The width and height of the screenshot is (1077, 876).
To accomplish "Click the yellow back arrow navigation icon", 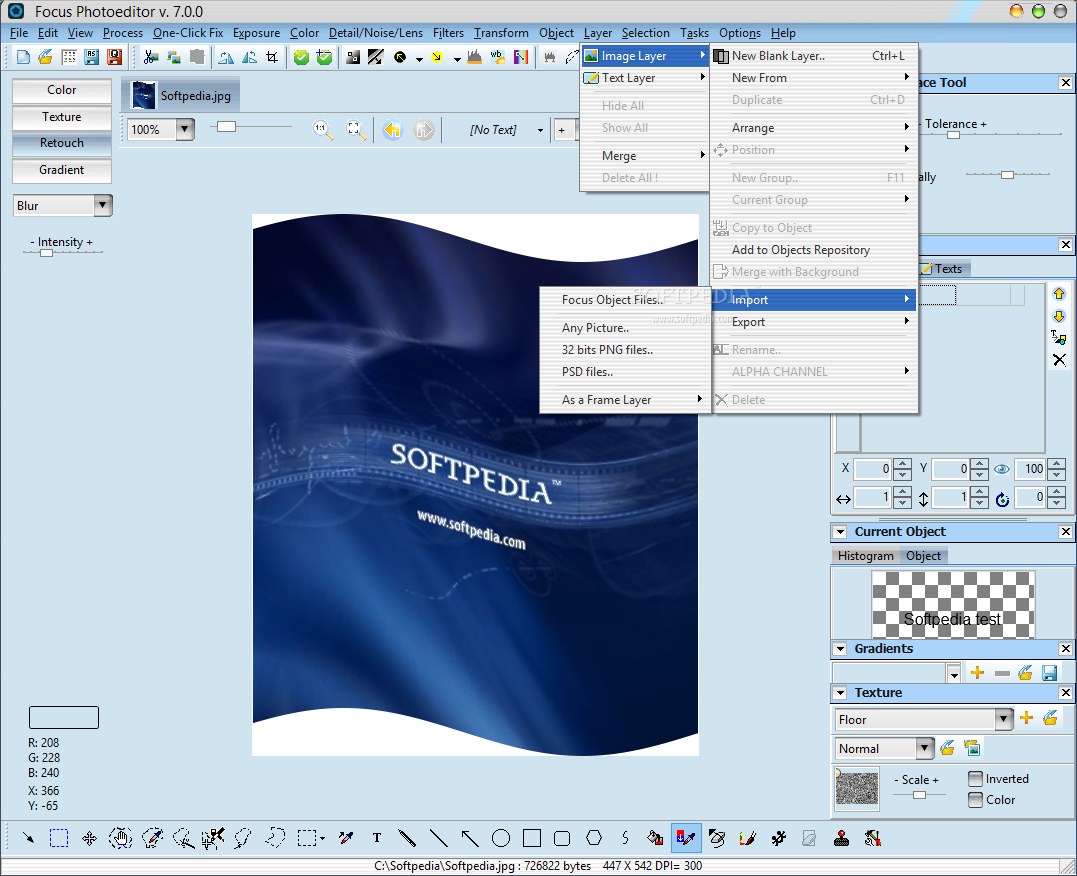I will pyautogui.click(x=392, y=129).
